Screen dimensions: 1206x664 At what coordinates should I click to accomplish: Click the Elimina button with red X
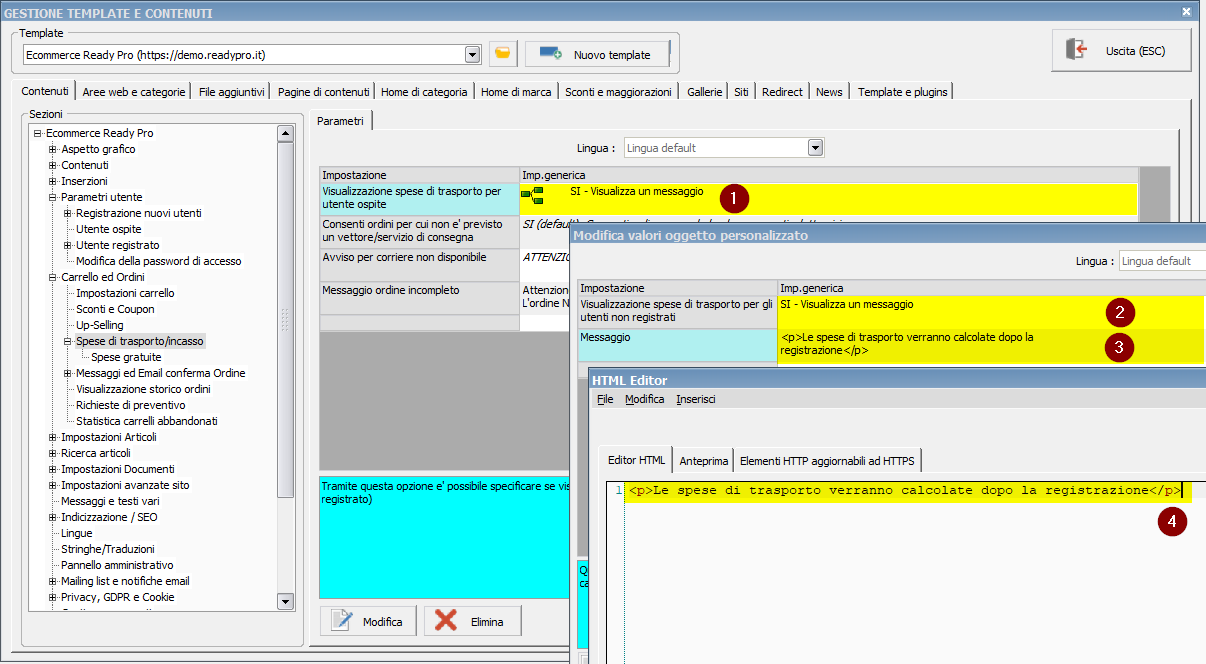pyautogui.click(x=472, y=621)
